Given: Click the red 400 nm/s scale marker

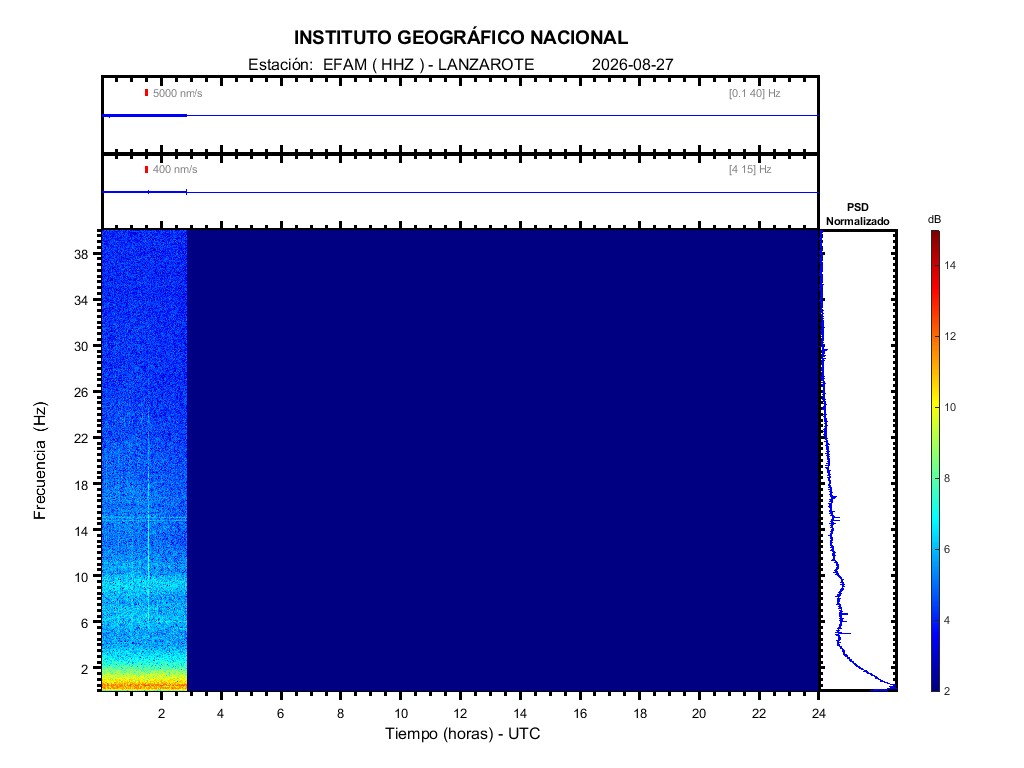Looking at the screenshot, I should tap(146, 169).
